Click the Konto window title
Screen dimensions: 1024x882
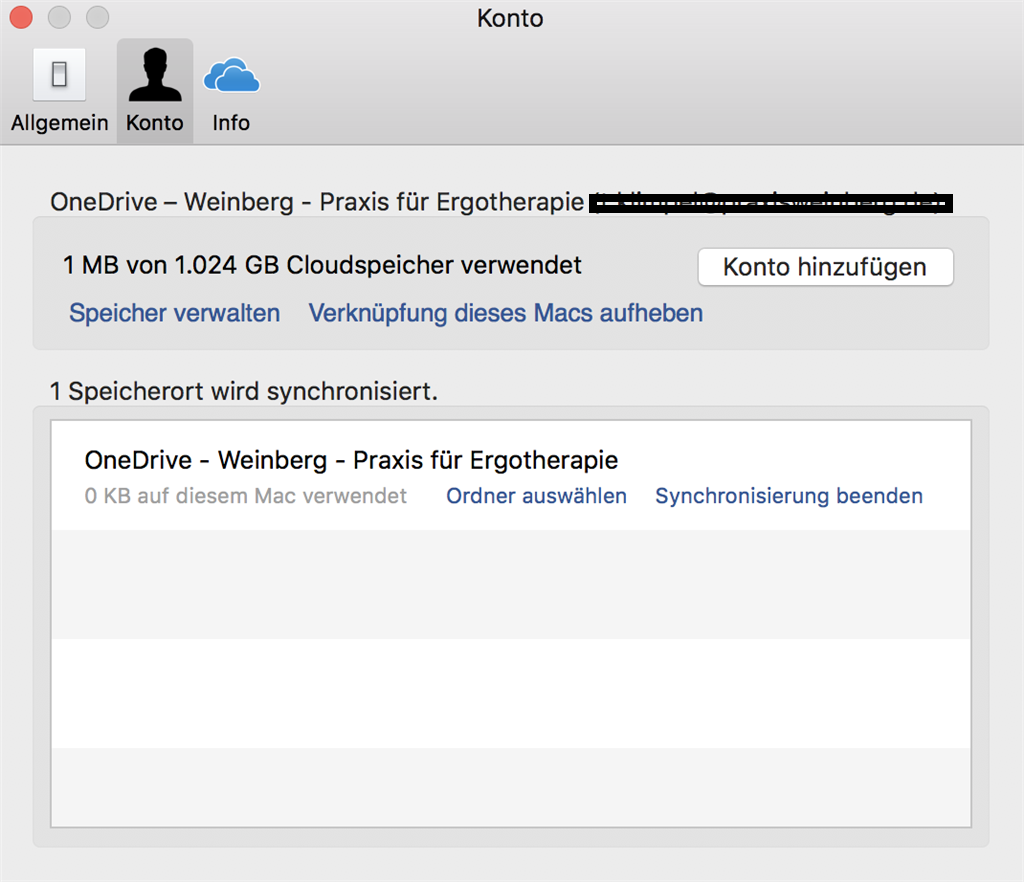pyautogui.click(x=510, y=18)
